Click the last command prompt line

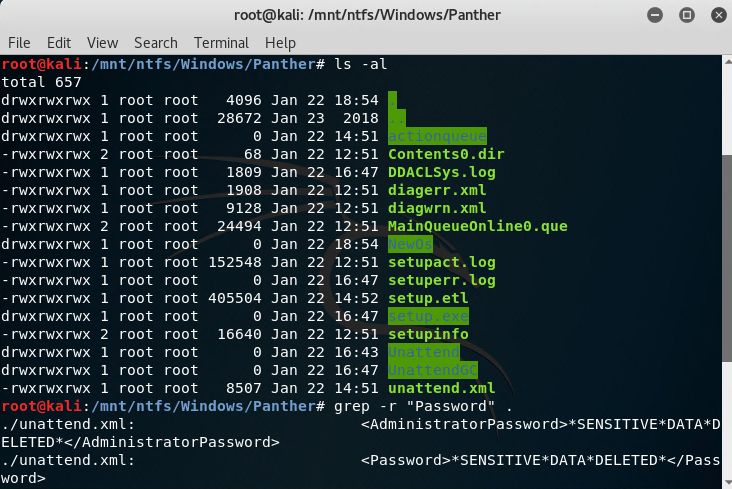coord(160,406)
